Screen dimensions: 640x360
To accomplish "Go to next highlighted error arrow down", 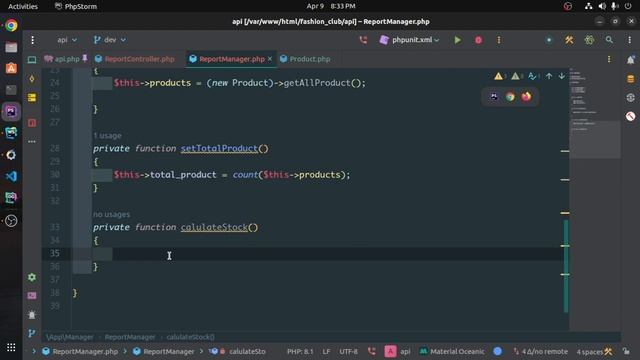I will pyautogui.click(x=562, y=76).
